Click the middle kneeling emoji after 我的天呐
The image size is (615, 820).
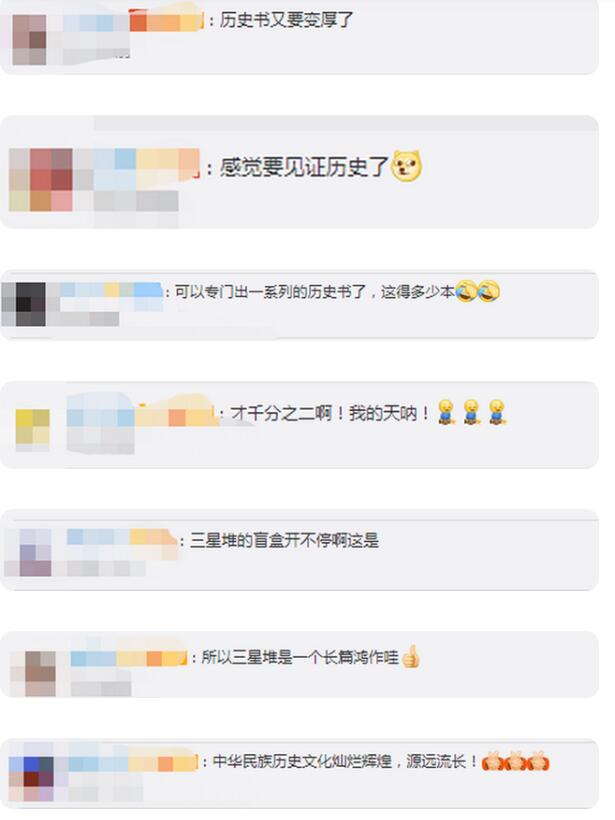pyautogui.click(x=472, y=412)
